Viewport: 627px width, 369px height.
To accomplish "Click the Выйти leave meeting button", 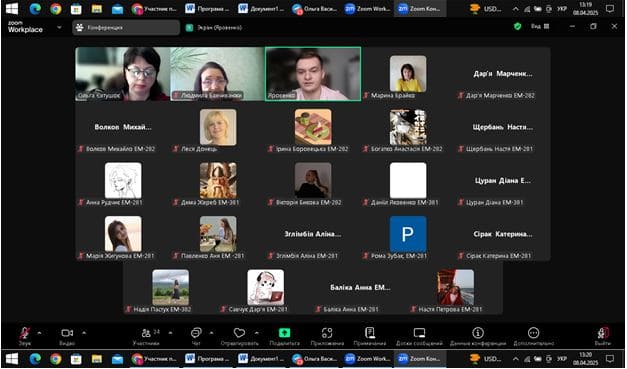I will (603, 335).
